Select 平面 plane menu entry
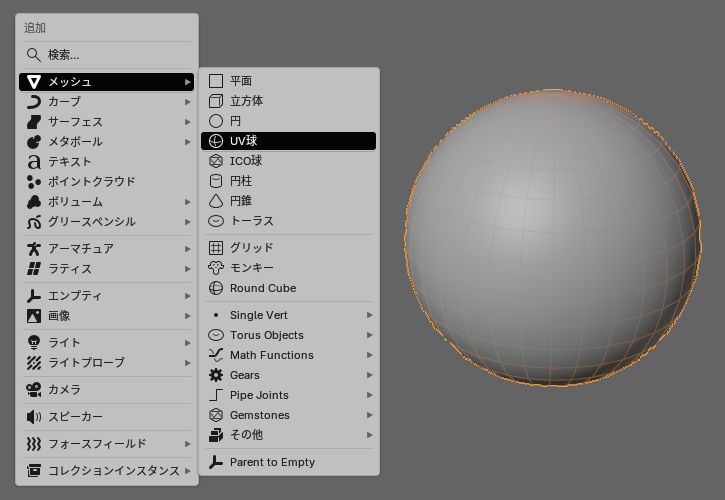725x500 pixels. [241, 81]
